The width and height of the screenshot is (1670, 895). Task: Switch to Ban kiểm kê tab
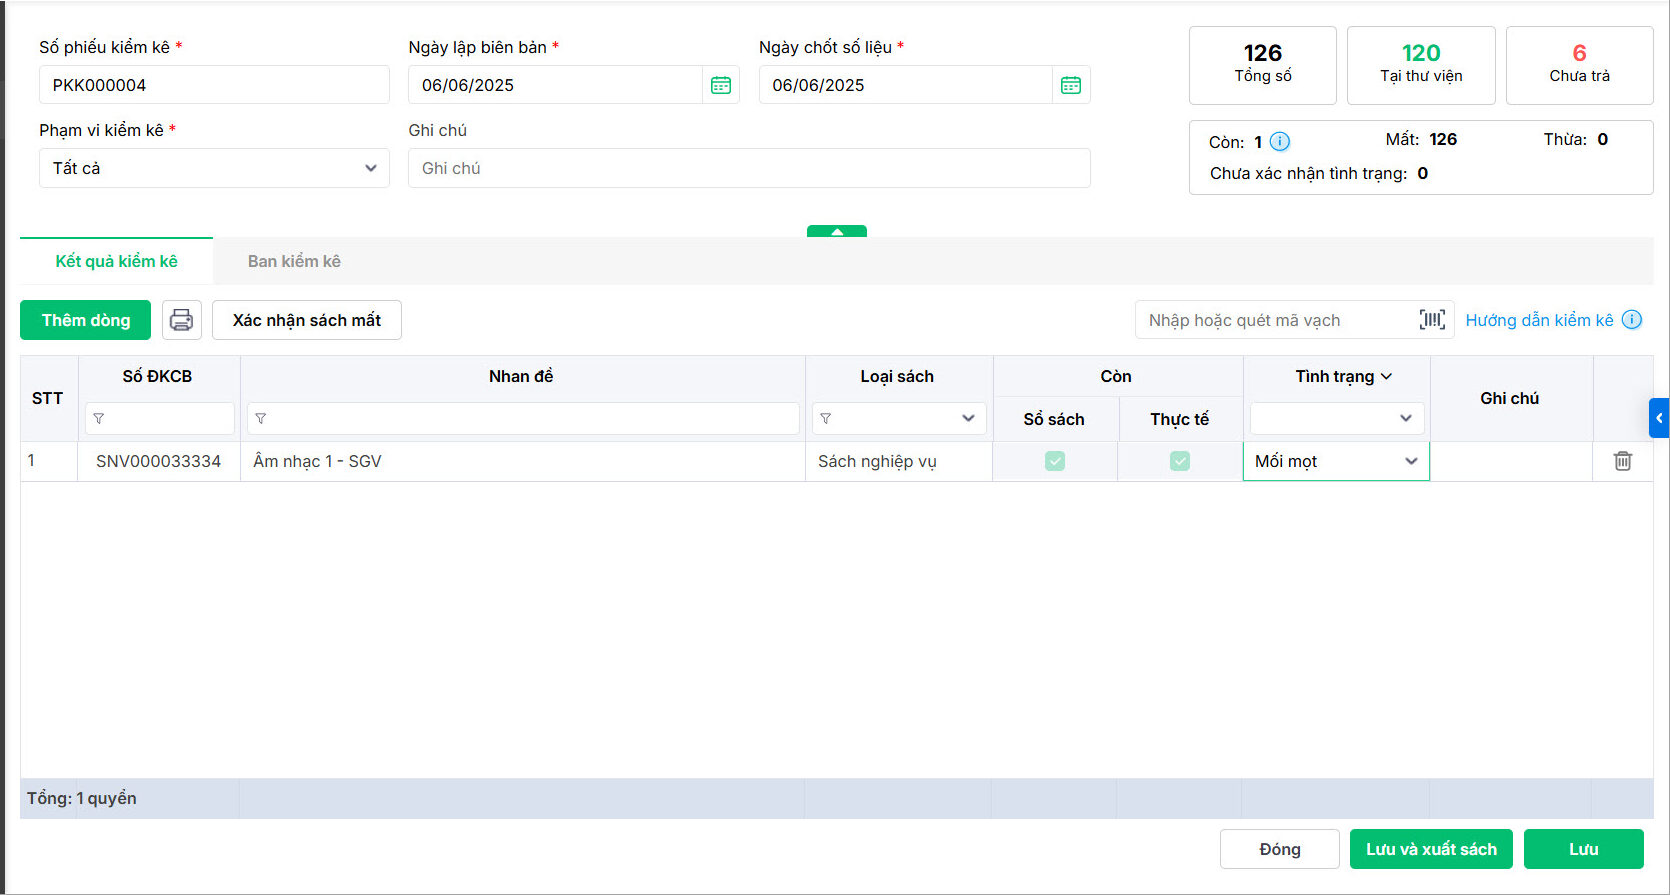(x=294, y=261)
